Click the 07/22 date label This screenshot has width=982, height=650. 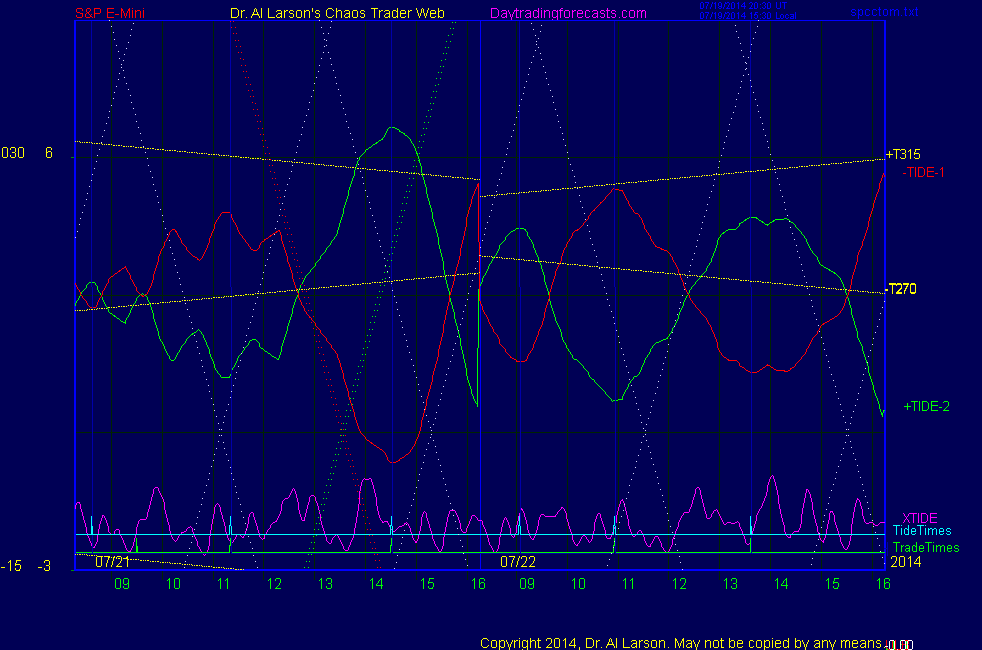(518, 562)
